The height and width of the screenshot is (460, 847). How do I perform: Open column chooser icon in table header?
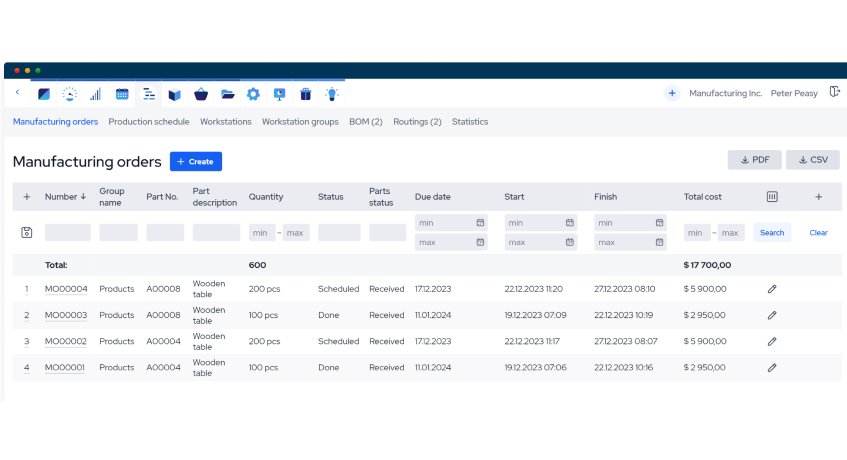tap(772, 197)
